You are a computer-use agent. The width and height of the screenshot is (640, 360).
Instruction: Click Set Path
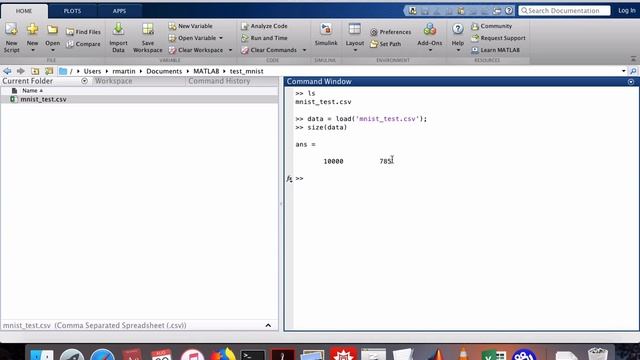(x=385, y=44)
